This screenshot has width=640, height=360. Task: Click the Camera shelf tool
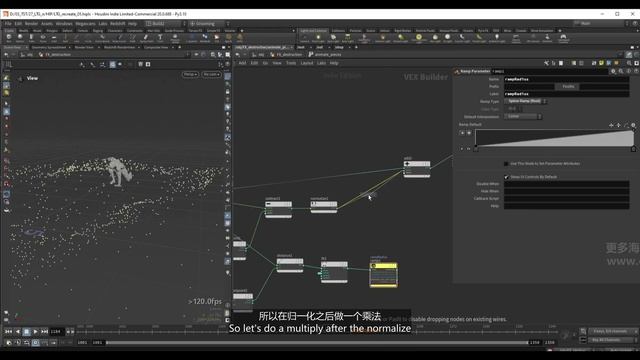304,38
